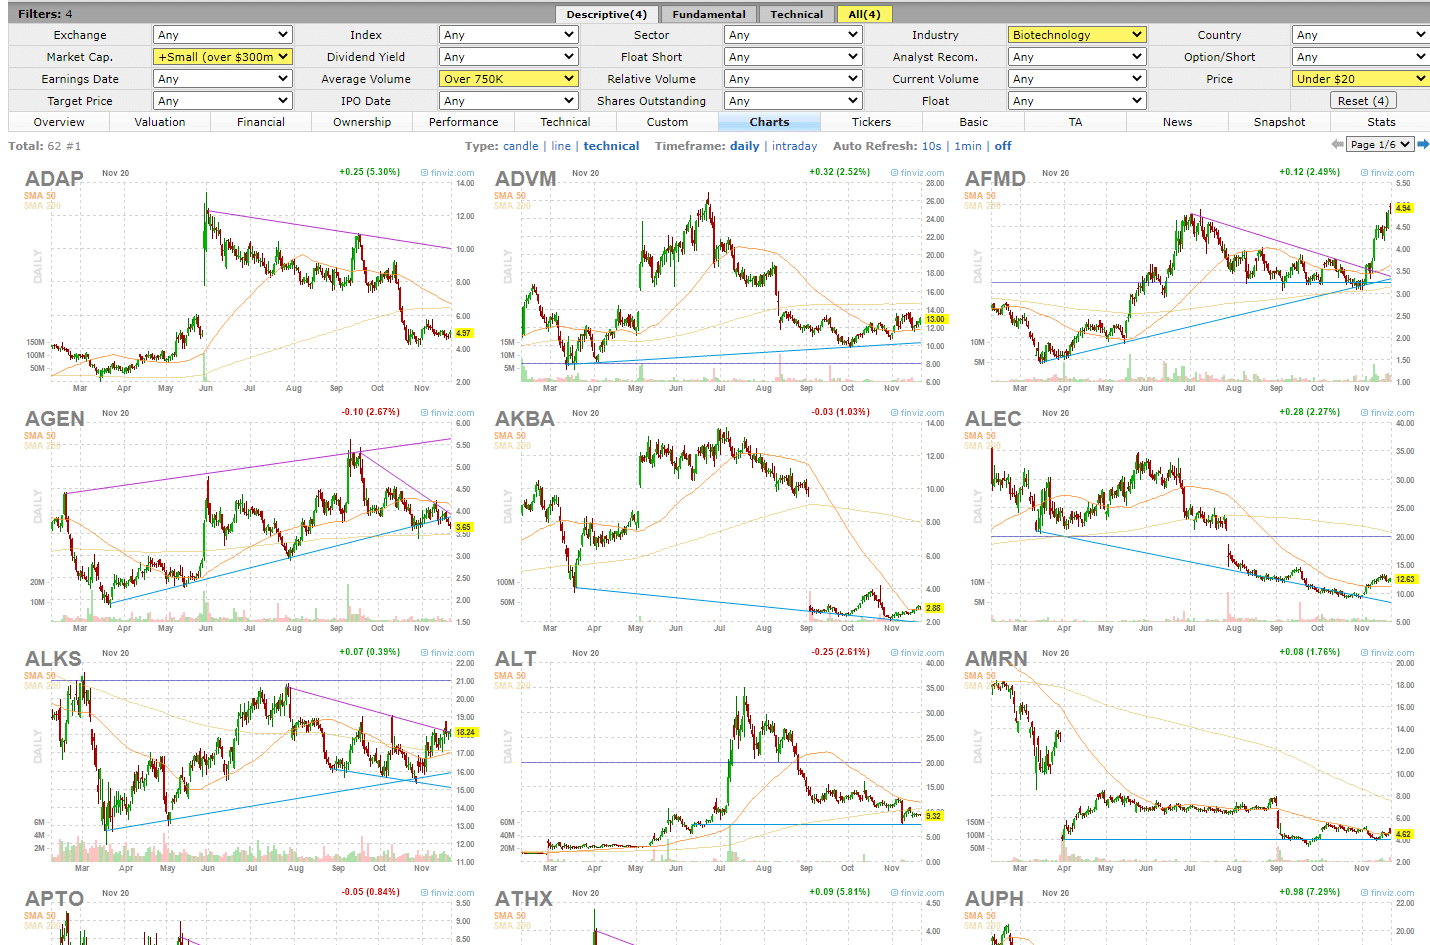Set auto refresh to 10s
The width and height of the screenshot is (1430, 945).
click(931, 146)
